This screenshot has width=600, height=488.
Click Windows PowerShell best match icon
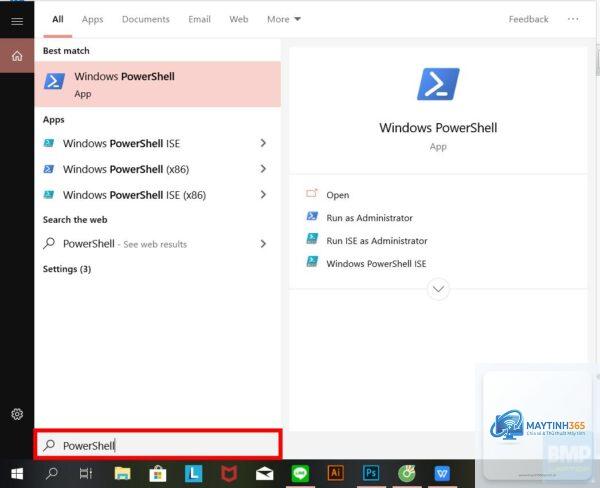pyautogui.click(x=54, y=81)
